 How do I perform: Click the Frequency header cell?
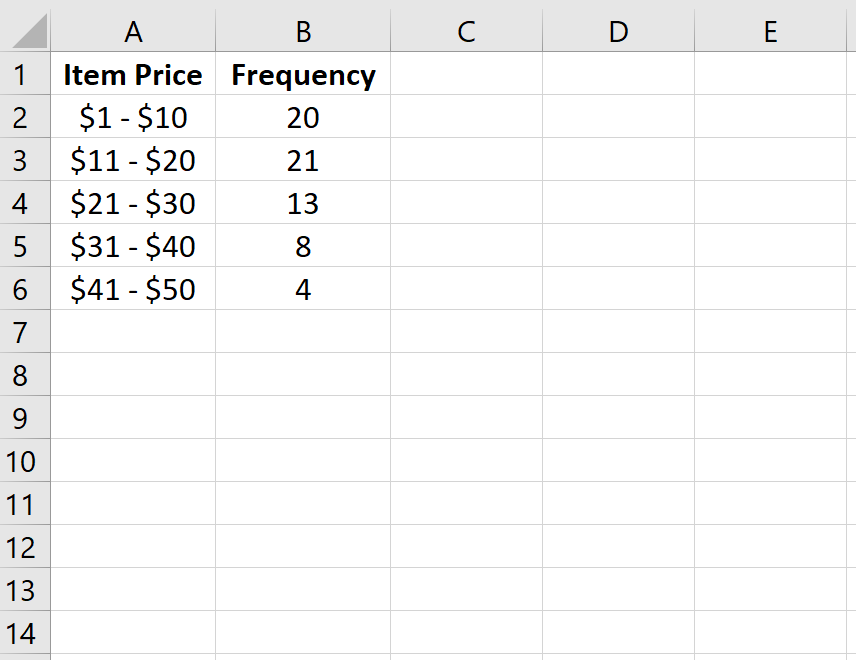click(303, 75)
